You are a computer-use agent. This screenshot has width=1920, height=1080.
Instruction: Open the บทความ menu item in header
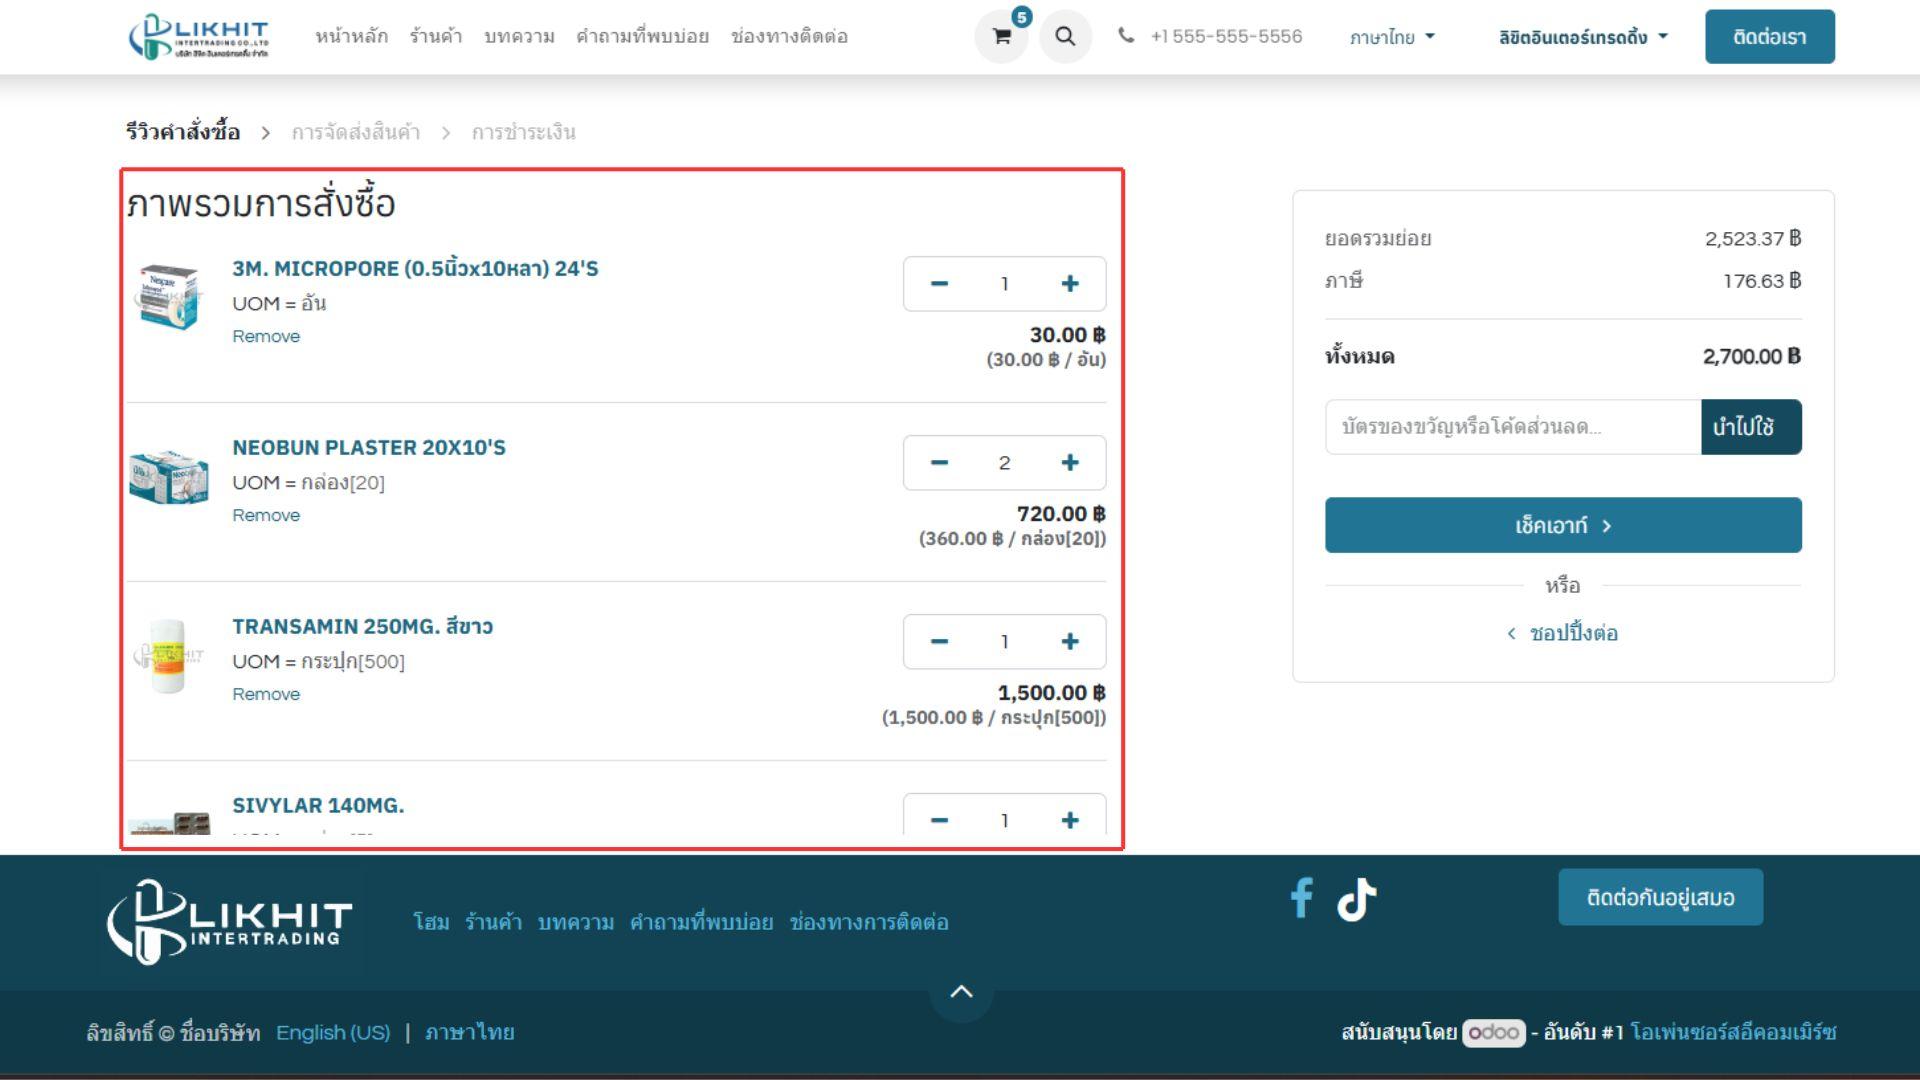pyautogui.click(x=519, y=36)
